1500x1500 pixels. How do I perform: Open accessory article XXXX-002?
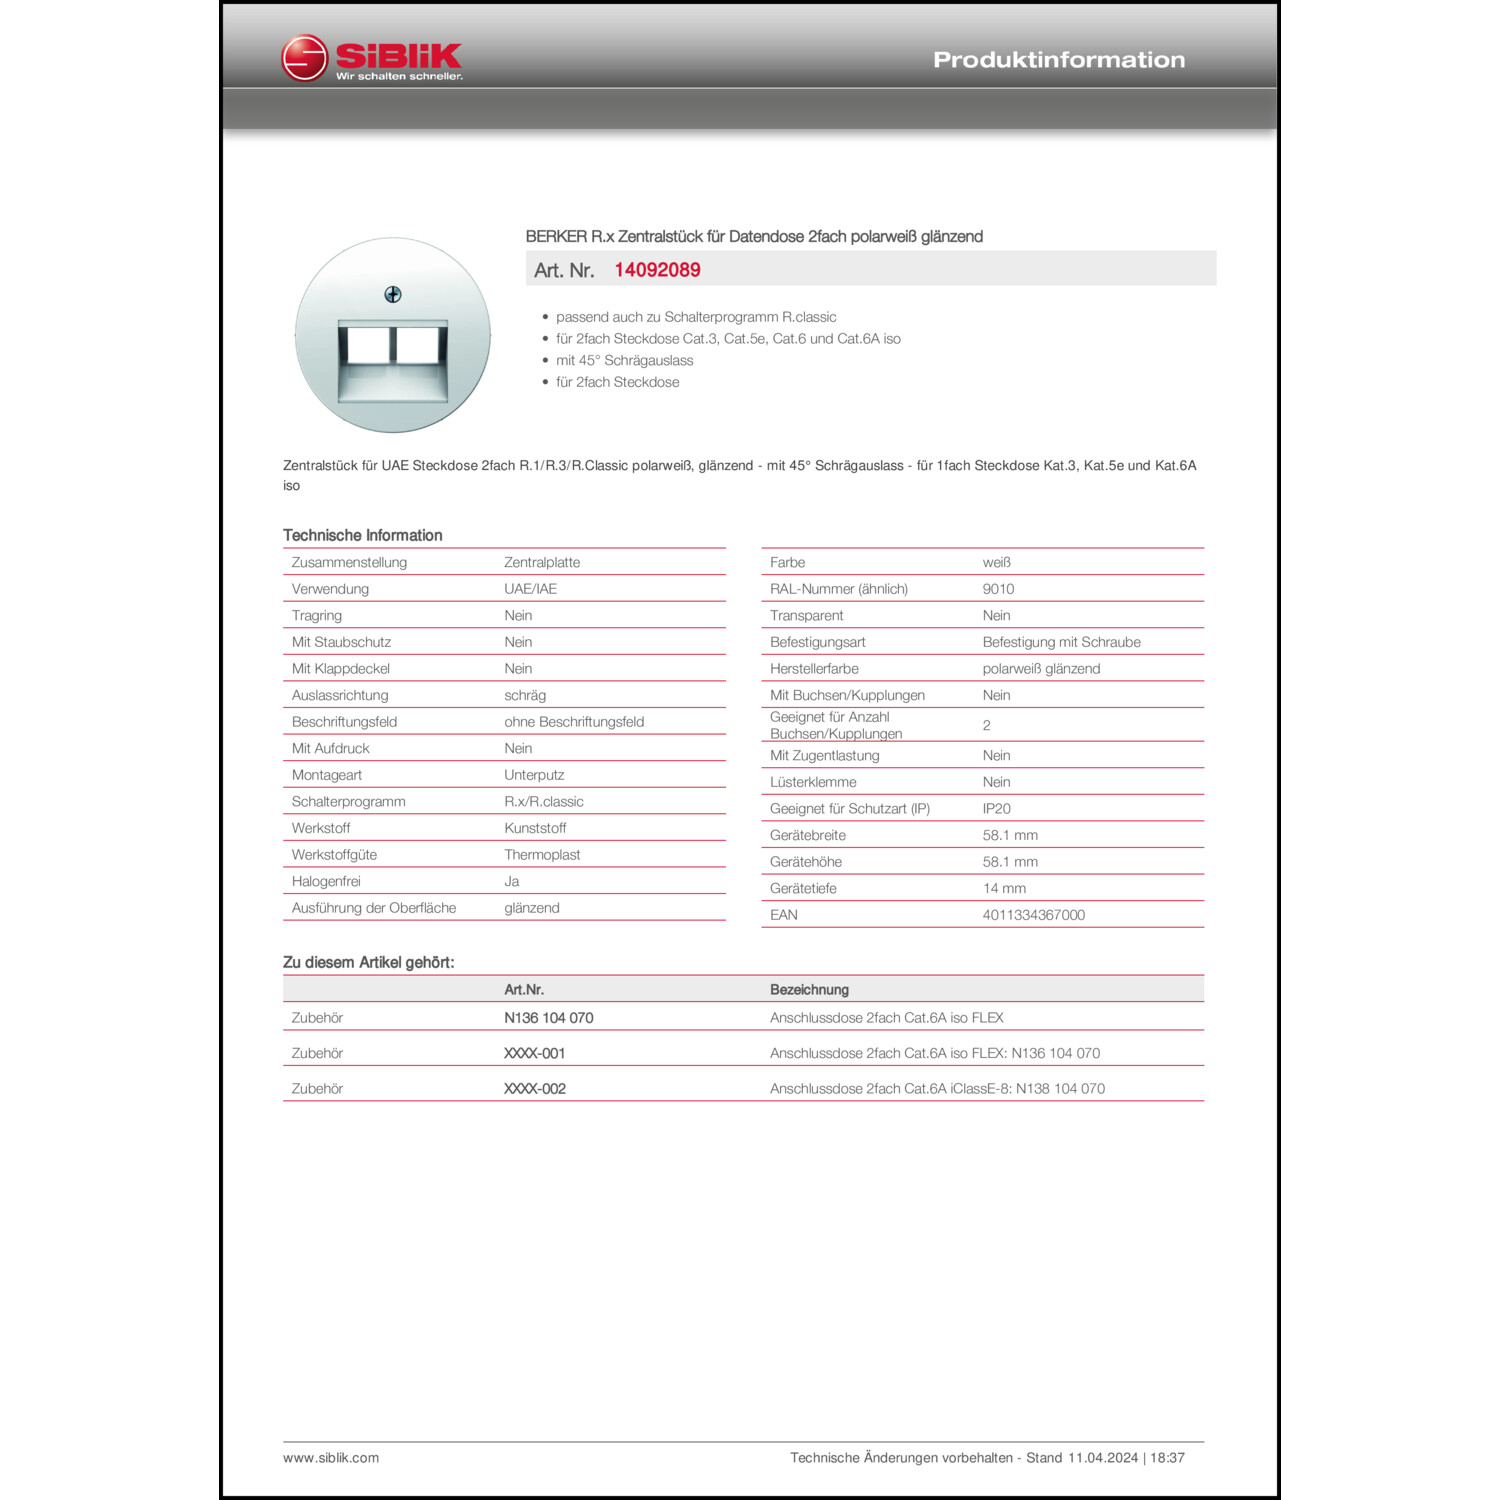tap(535, 1089)
